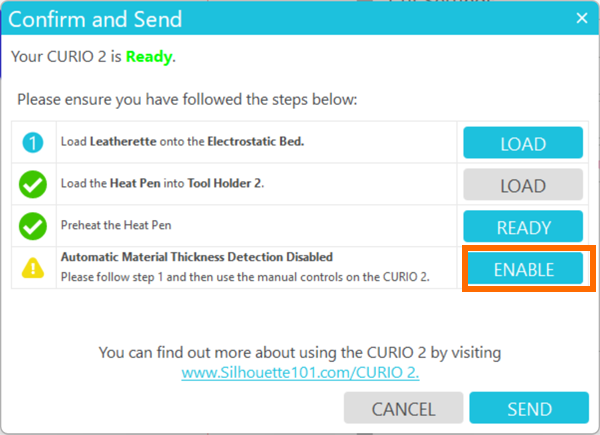
Task: Select the Load Leatherette instruction text
Action: click(x=182, y=142)
